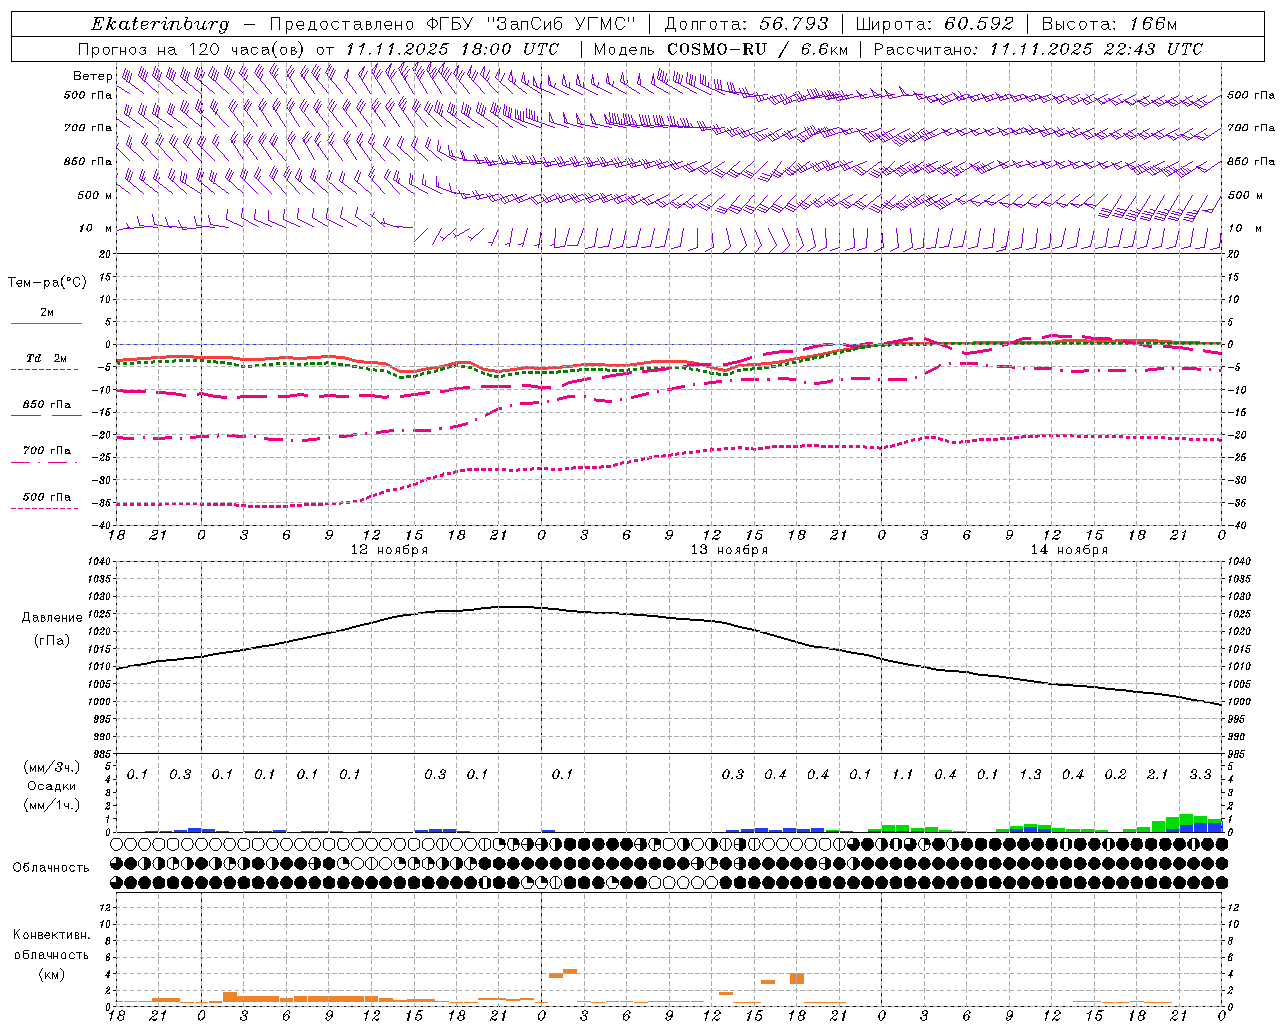Click the 'Конвективн.' convective cloud label

pyautogui.click(x=51, y=935)
